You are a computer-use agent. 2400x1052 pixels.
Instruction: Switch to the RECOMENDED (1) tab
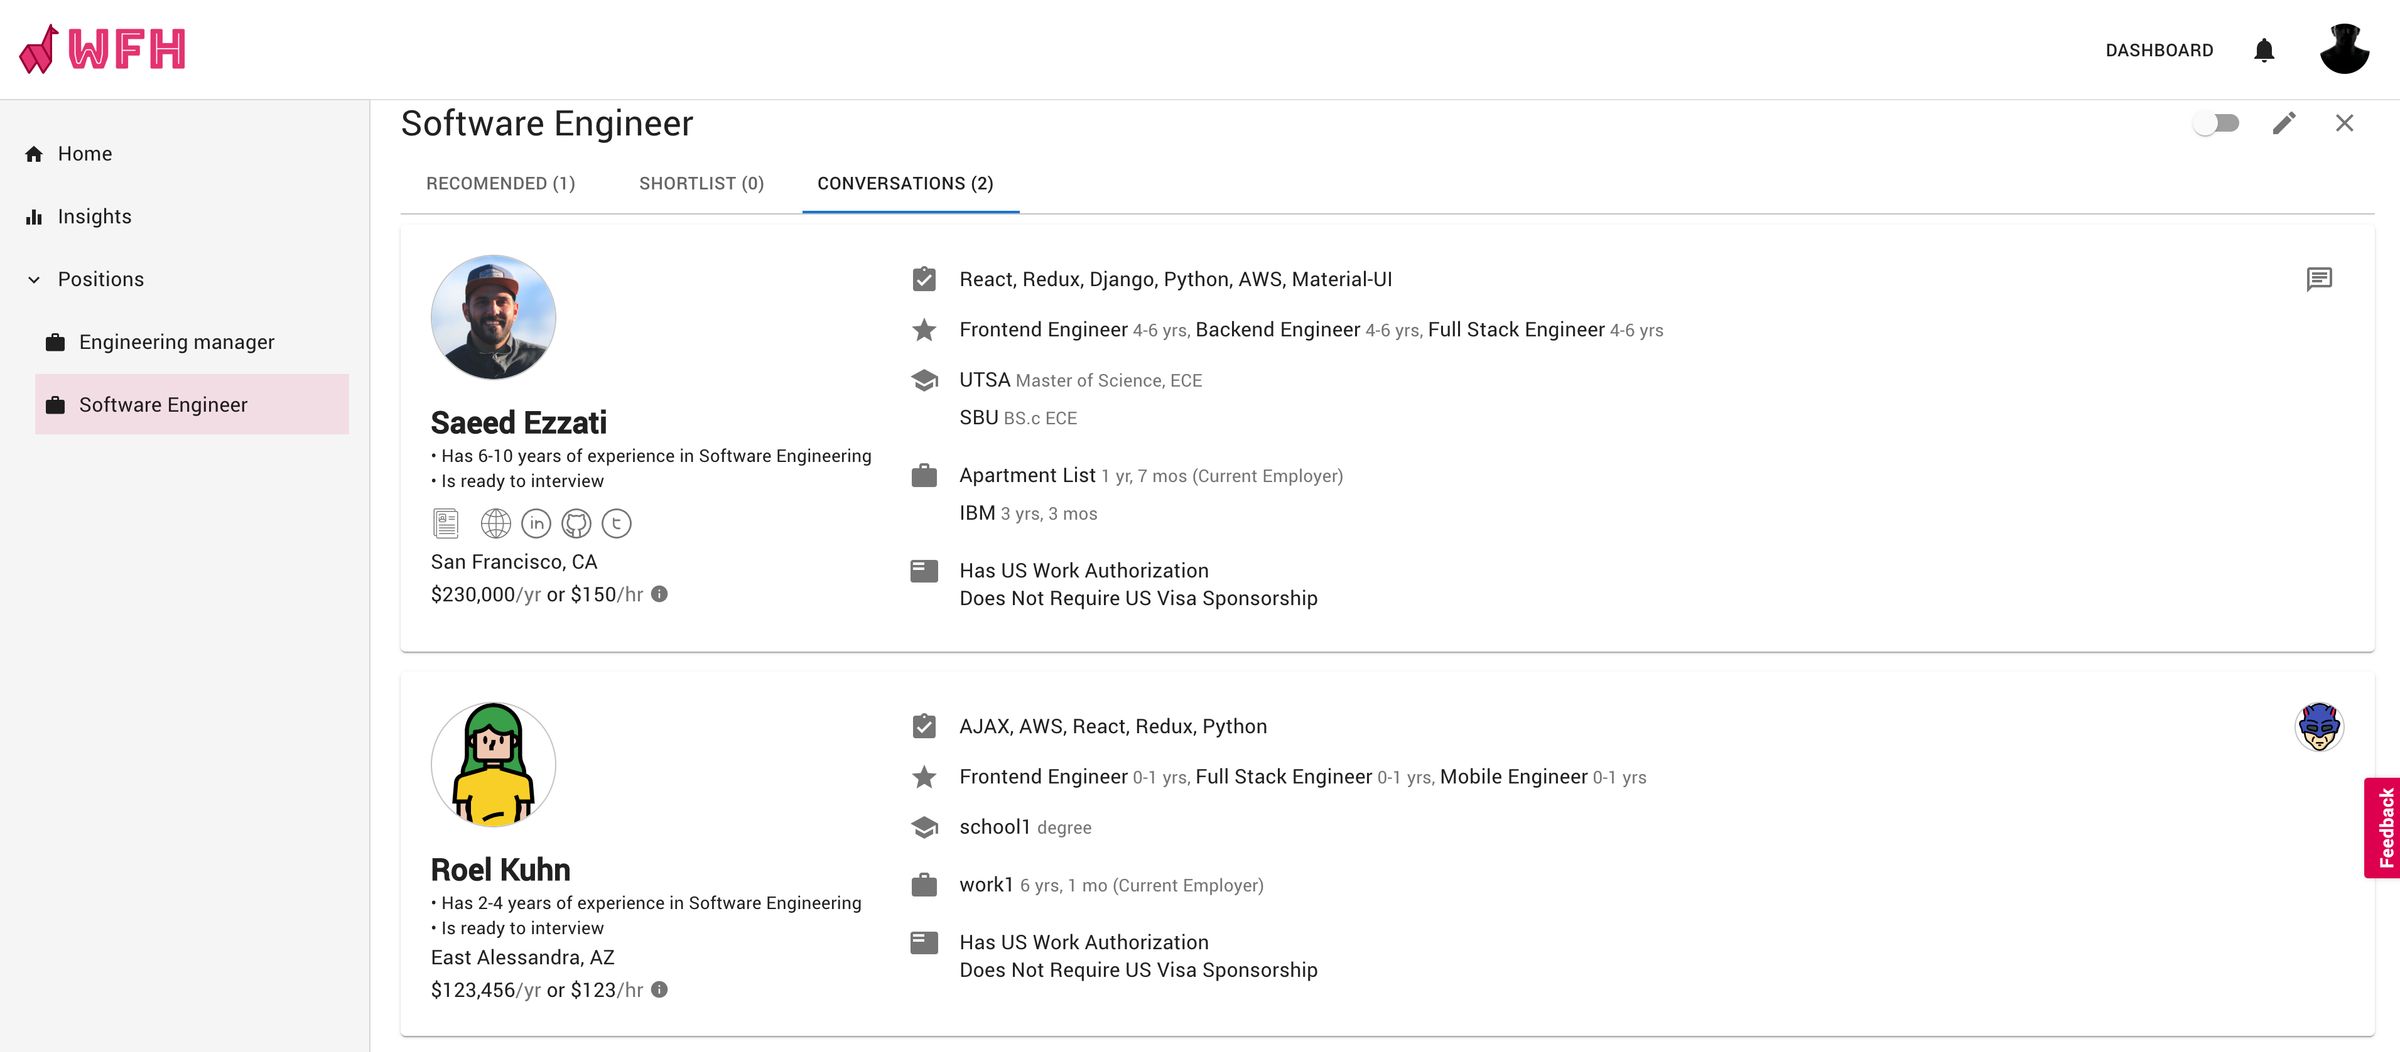tap(500, 184)
